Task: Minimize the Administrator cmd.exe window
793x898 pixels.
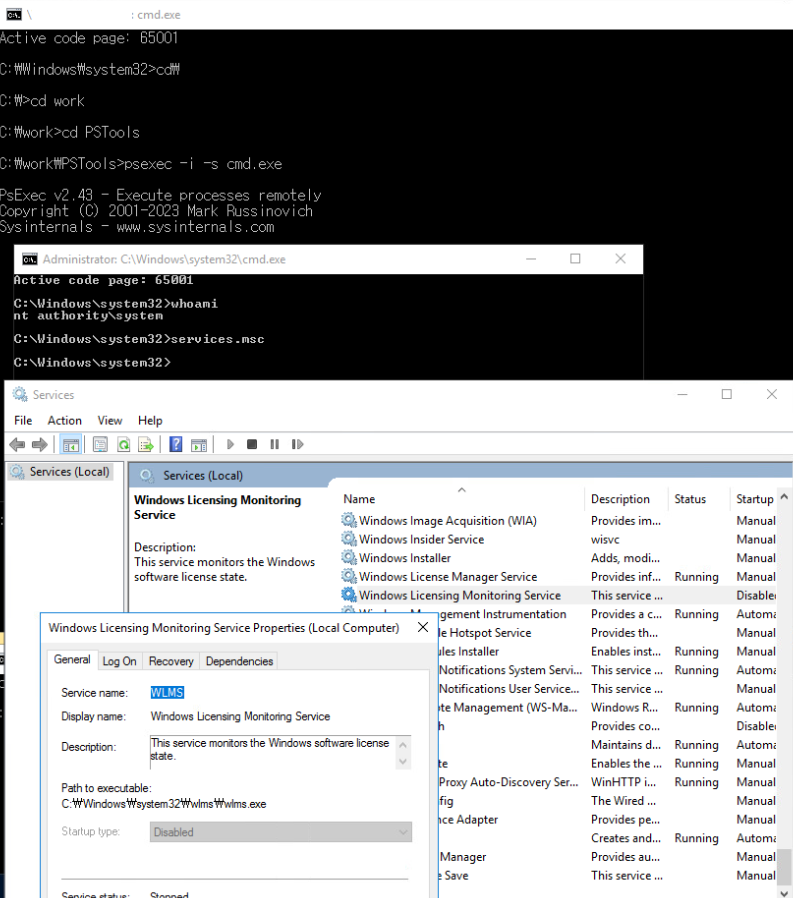Action: (531, 259)
